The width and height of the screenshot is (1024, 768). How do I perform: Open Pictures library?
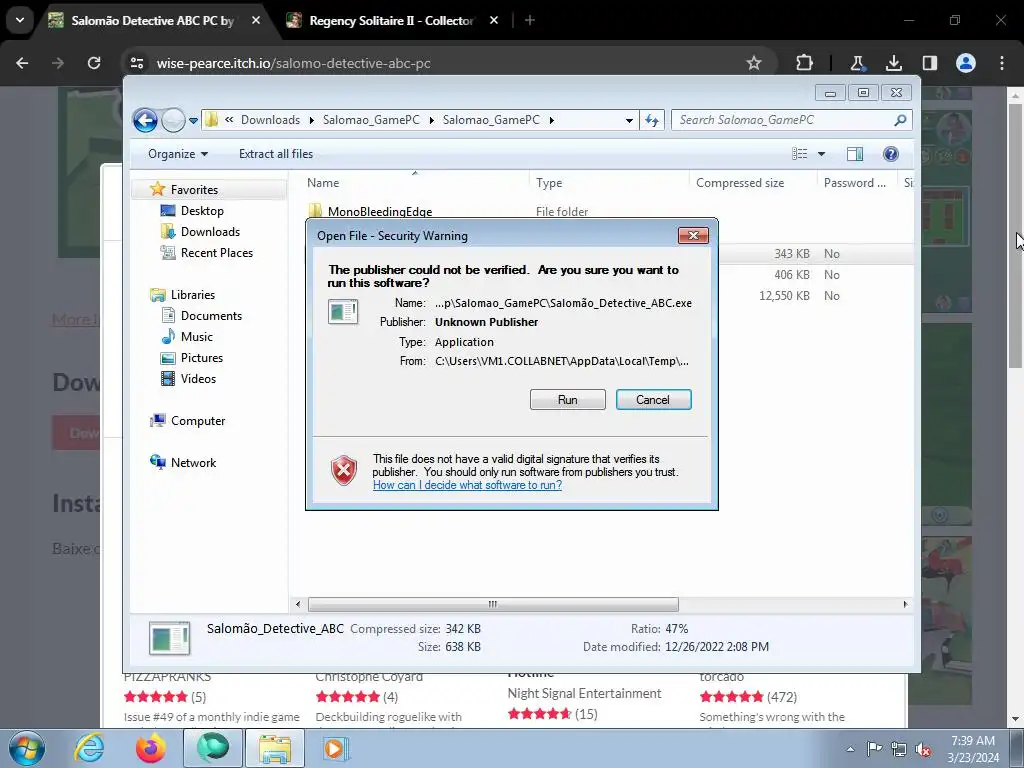[201, 358]
